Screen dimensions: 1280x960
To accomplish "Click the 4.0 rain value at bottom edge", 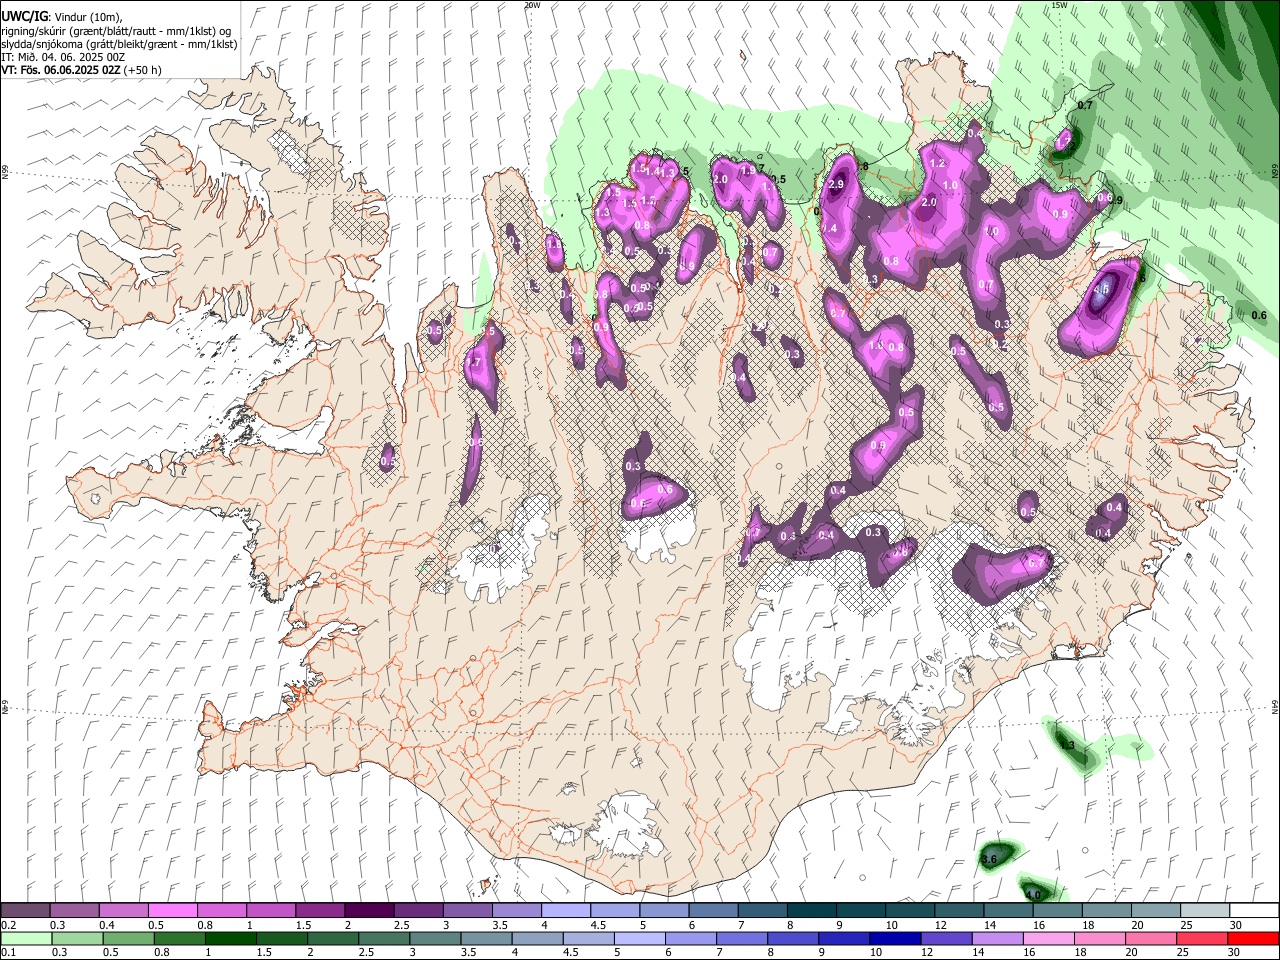I will pos(1034,894).
